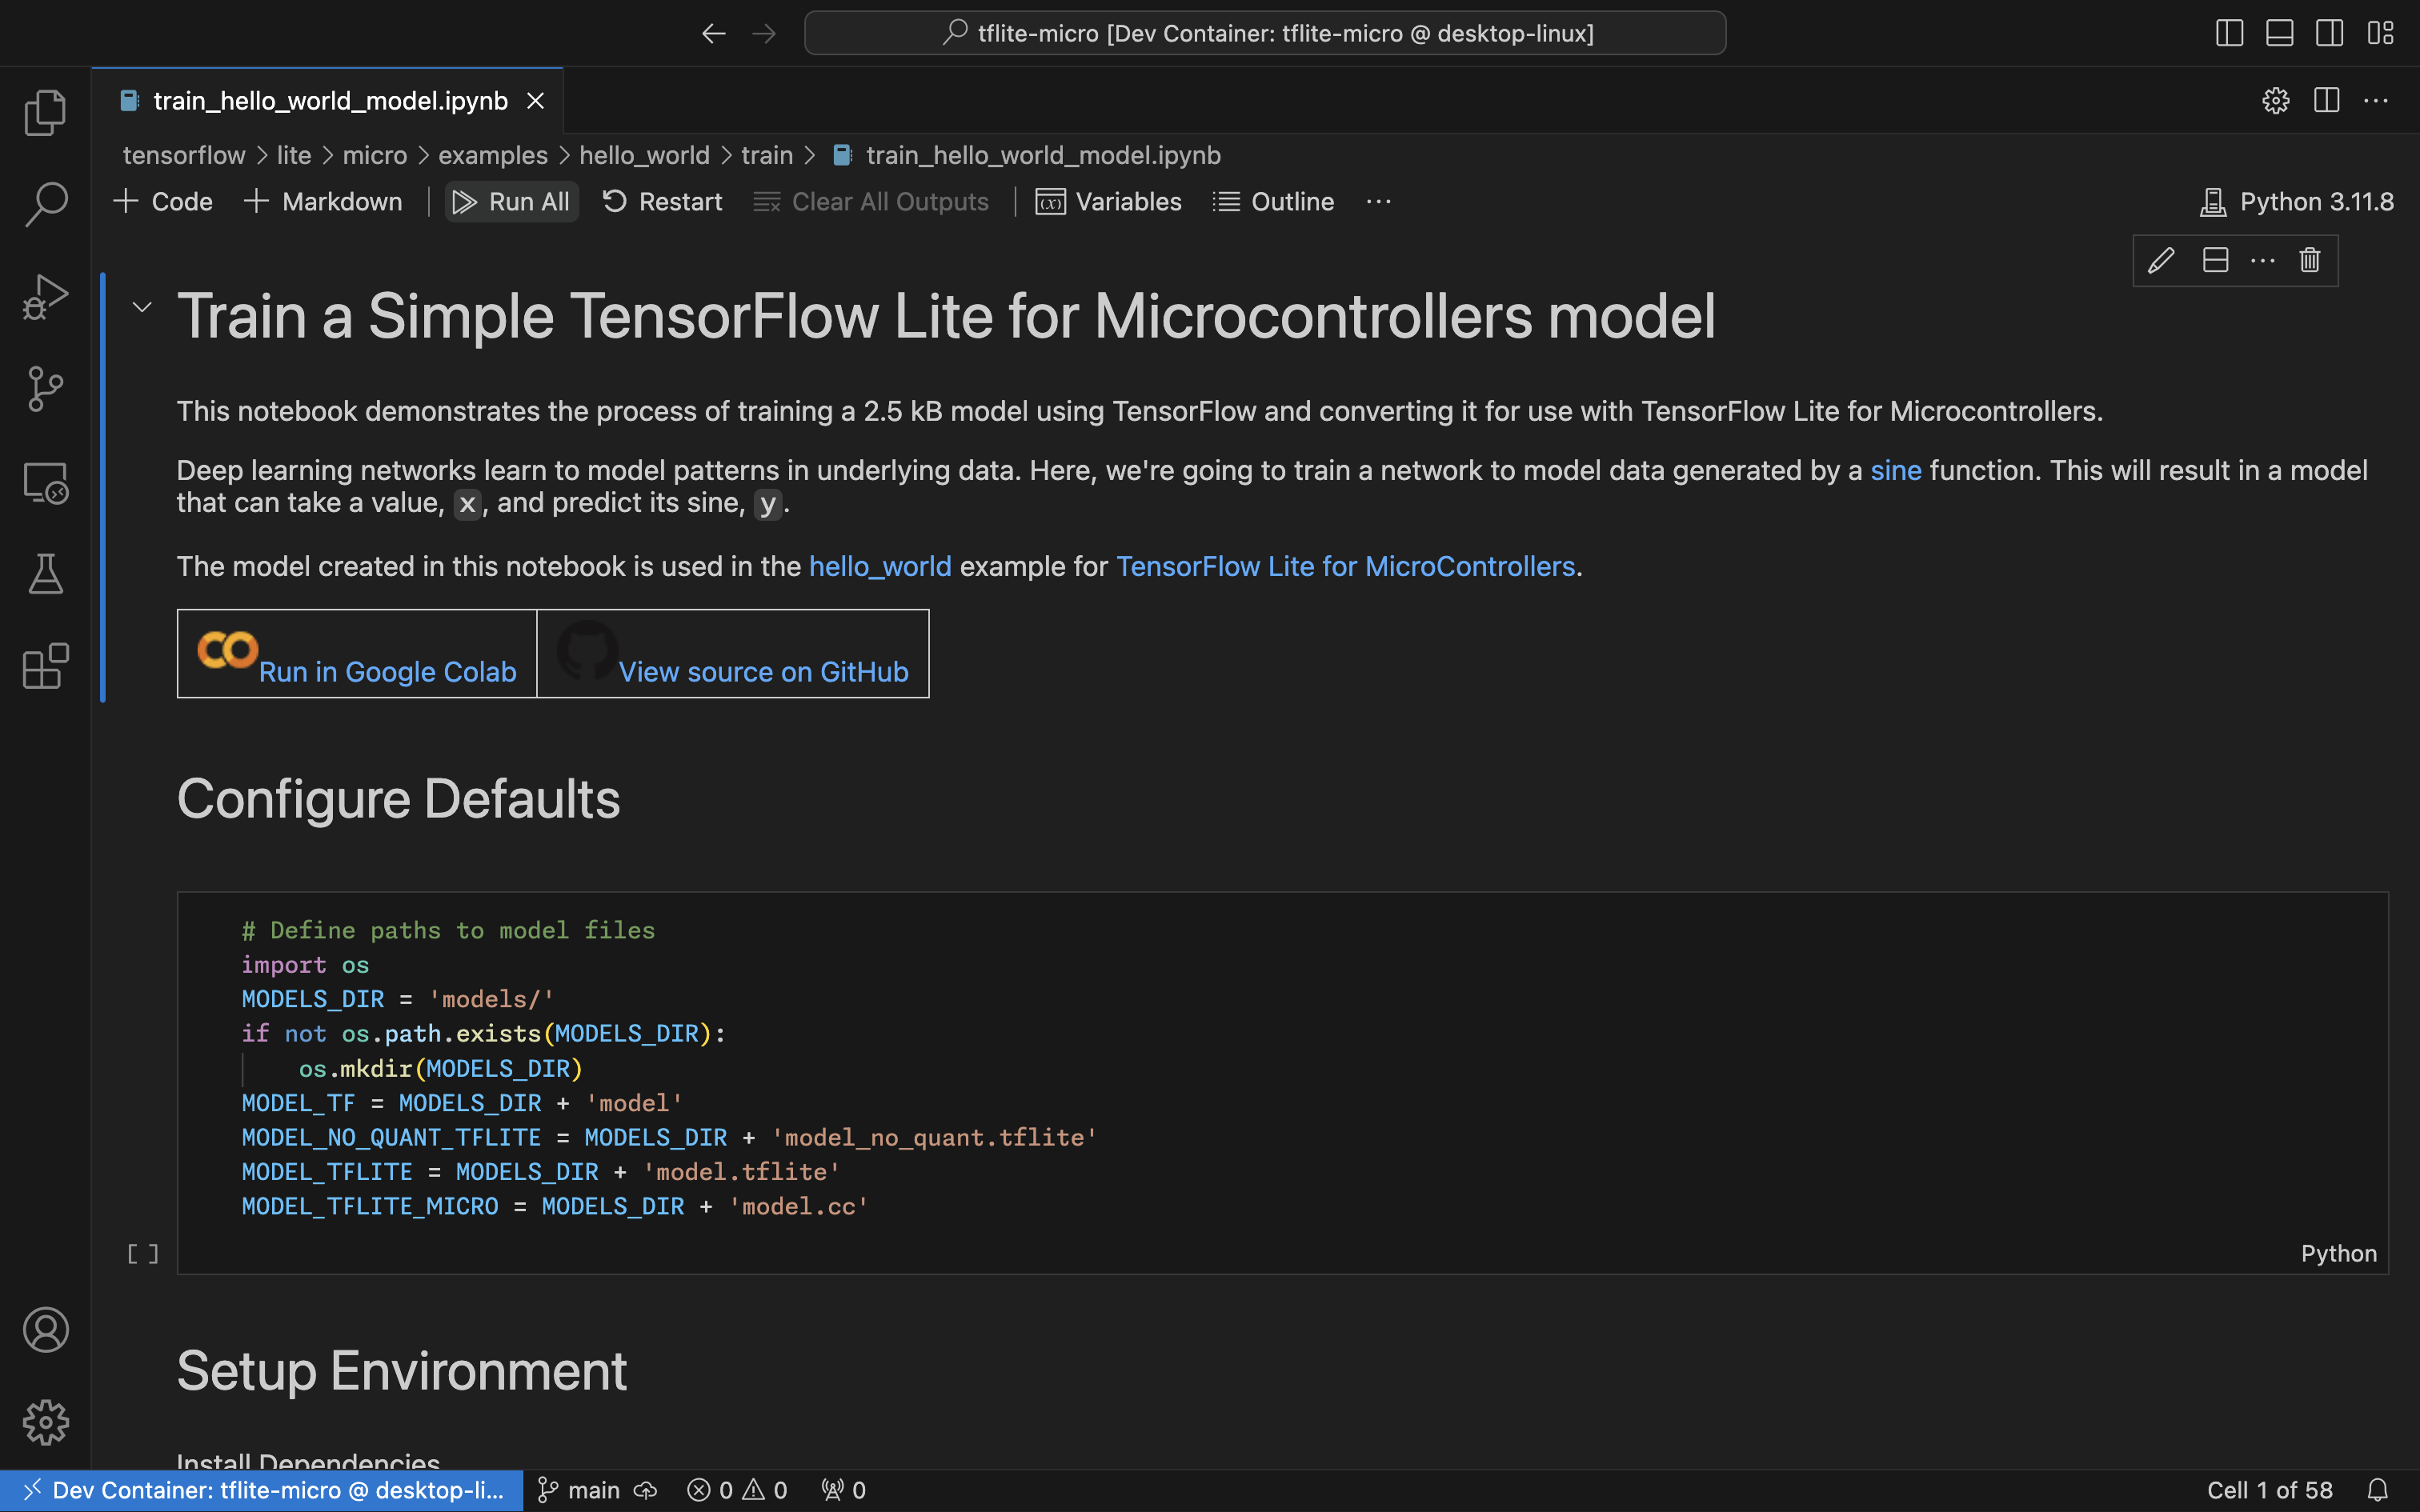Click breadcrumb file train_hello_world_model.ipynb
This screenshot has width=2420, height=1512.
(x=1043, y=155)
